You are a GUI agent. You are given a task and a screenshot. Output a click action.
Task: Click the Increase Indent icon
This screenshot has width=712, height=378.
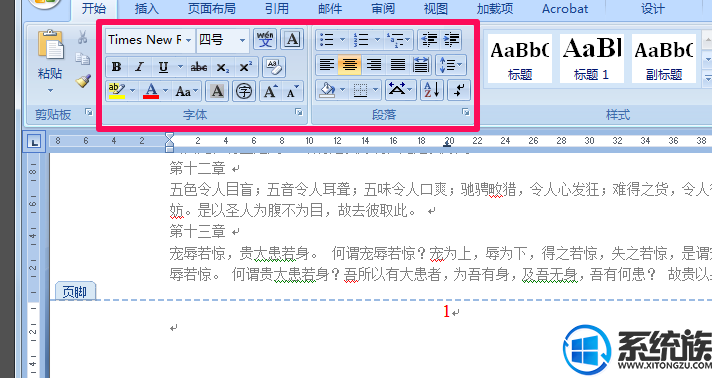(x=451, y=40)
